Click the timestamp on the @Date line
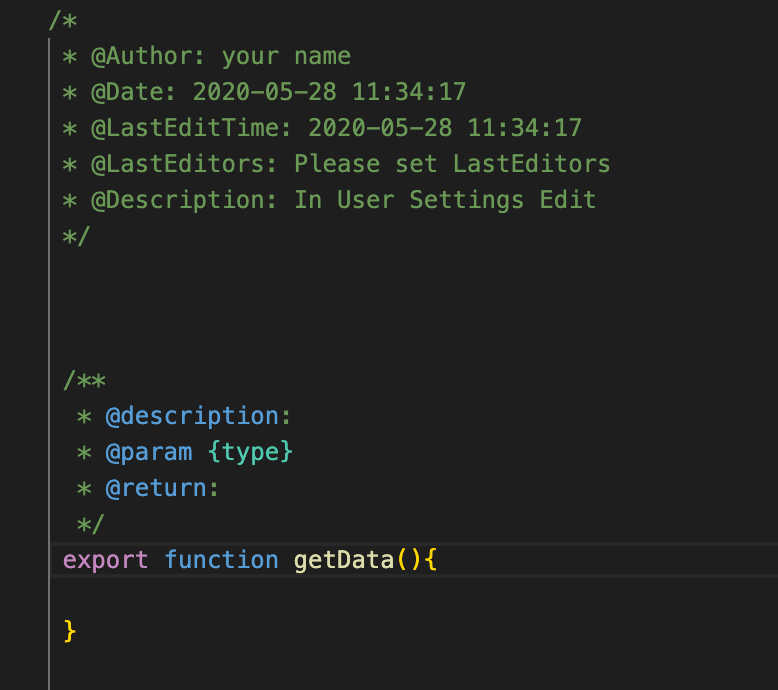 (x=329, y=92)
